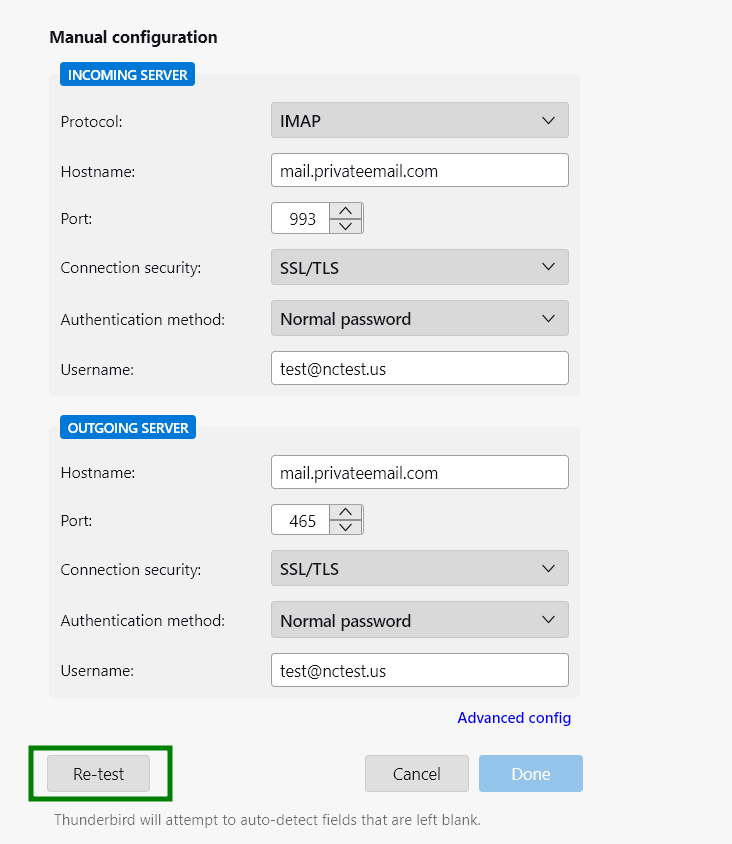Open incoming Authentication method dropdown
The width and height of the screenshot is (732, 844).
click(420, 318)
